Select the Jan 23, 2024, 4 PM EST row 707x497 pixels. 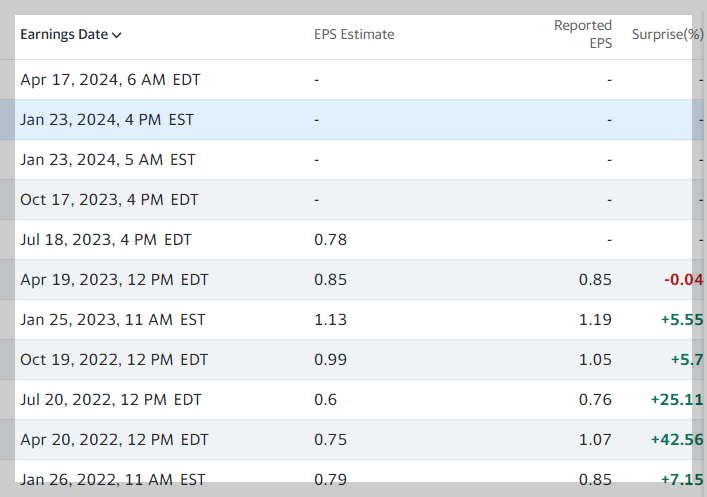(x=354, y=120)
